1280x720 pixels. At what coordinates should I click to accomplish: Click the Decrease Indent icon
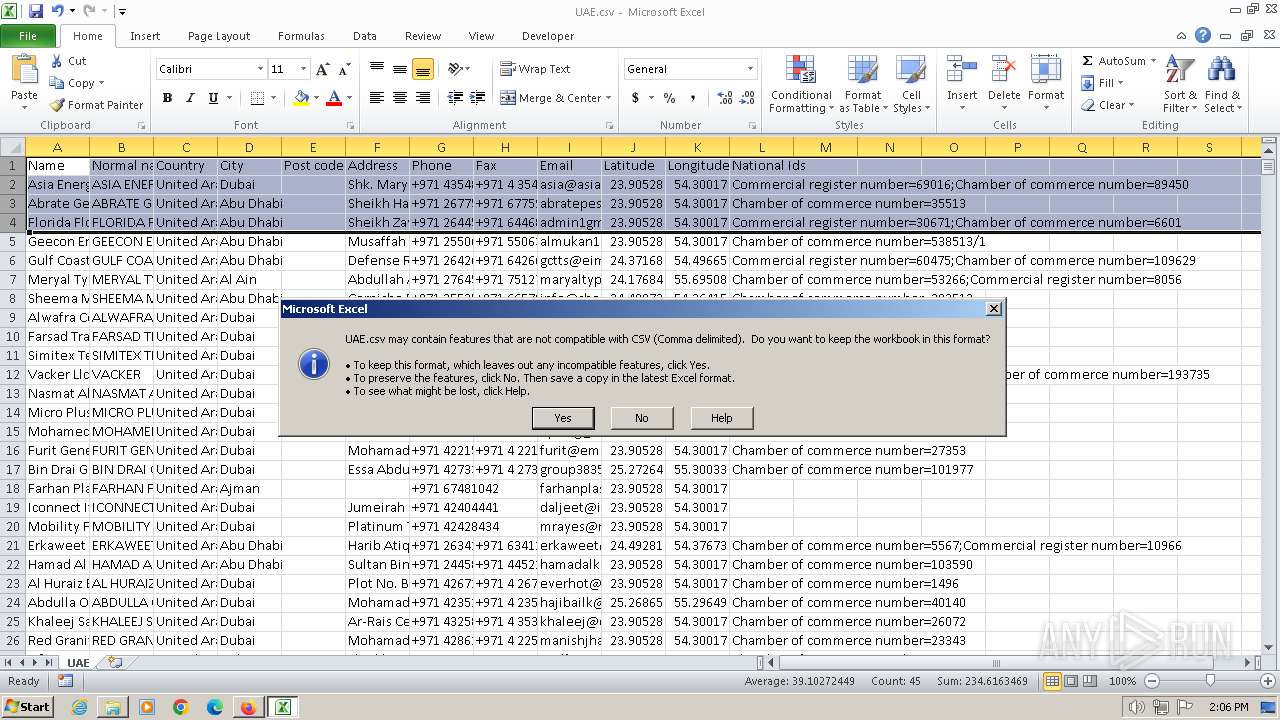455,98
